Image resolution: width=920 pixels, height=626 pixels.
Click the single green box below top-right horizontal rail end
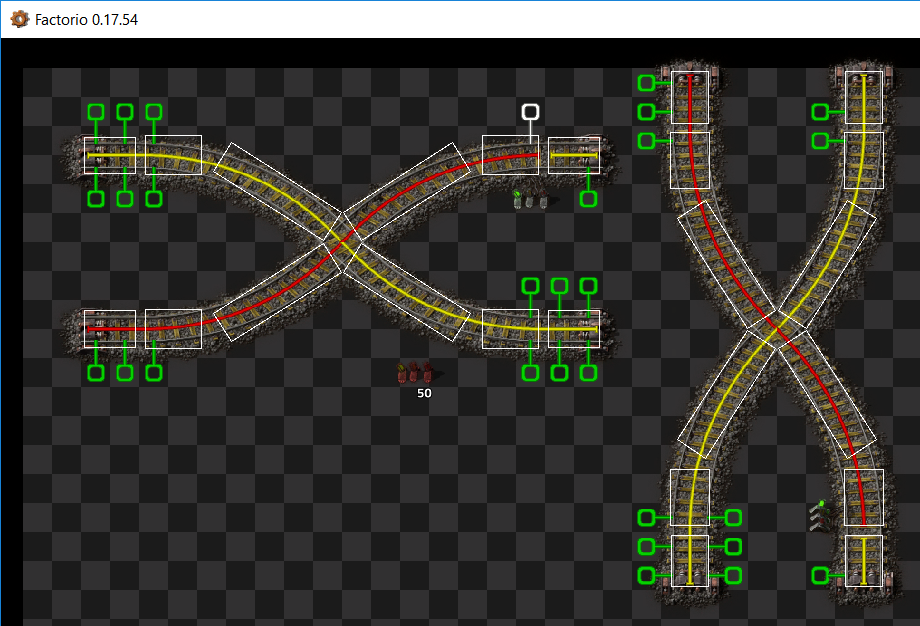coord(588,199)
